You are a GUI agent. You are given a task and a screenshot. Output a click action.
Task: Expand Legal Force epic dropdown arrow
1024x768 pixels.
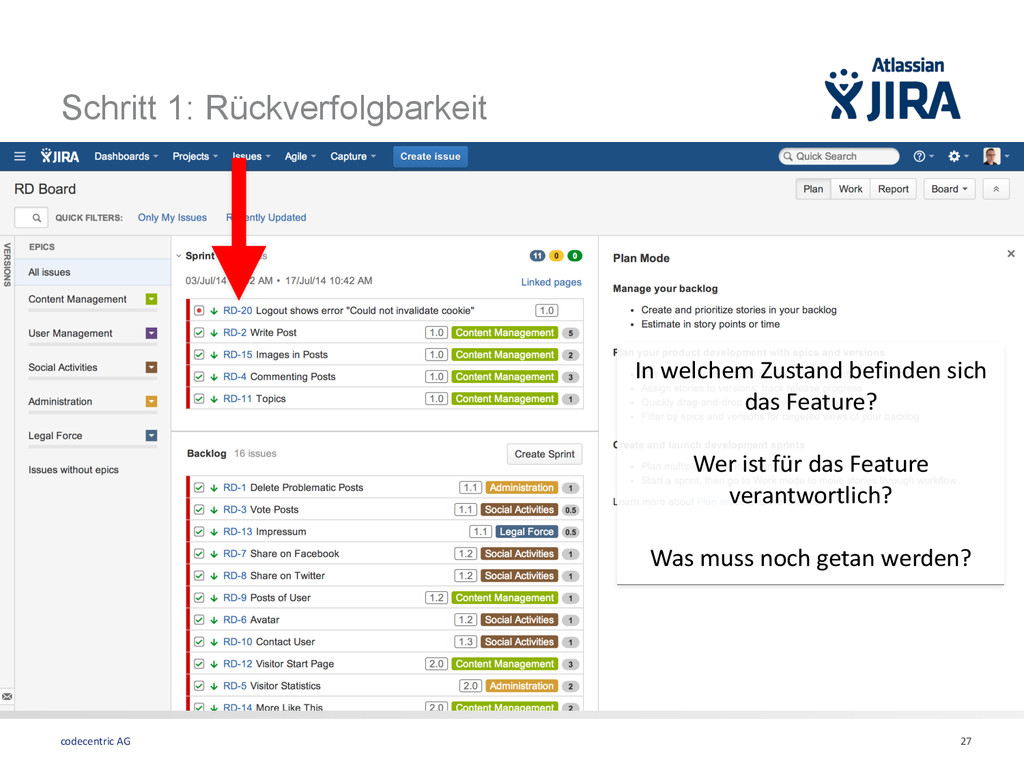pyautogui.click(x=152, y=436)
